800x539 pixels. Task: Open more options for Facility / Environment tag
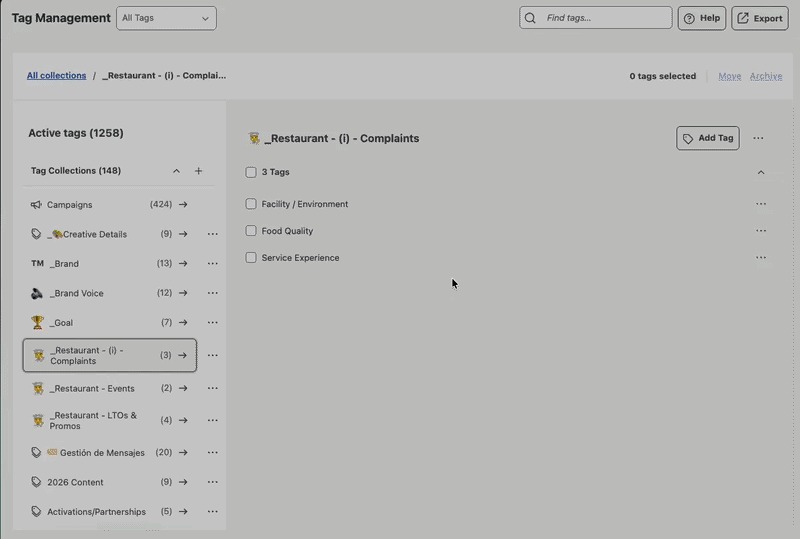[761, 204]
